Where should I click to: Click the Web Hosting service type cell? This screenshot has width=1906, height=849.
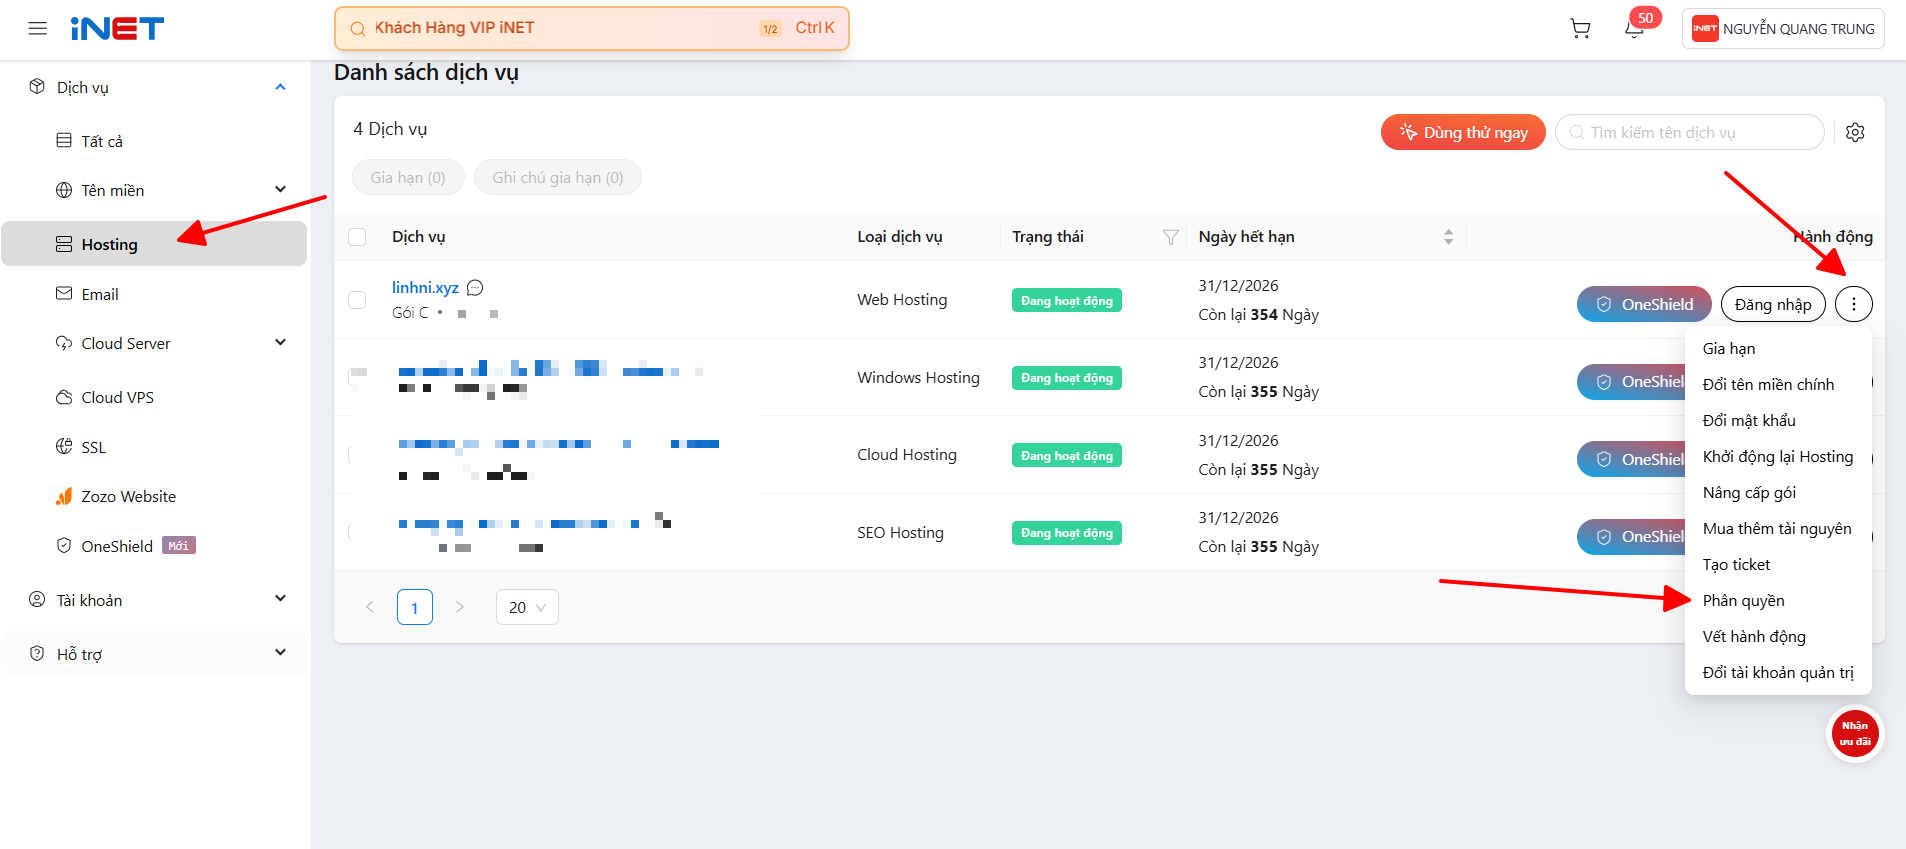coord(902,300)
